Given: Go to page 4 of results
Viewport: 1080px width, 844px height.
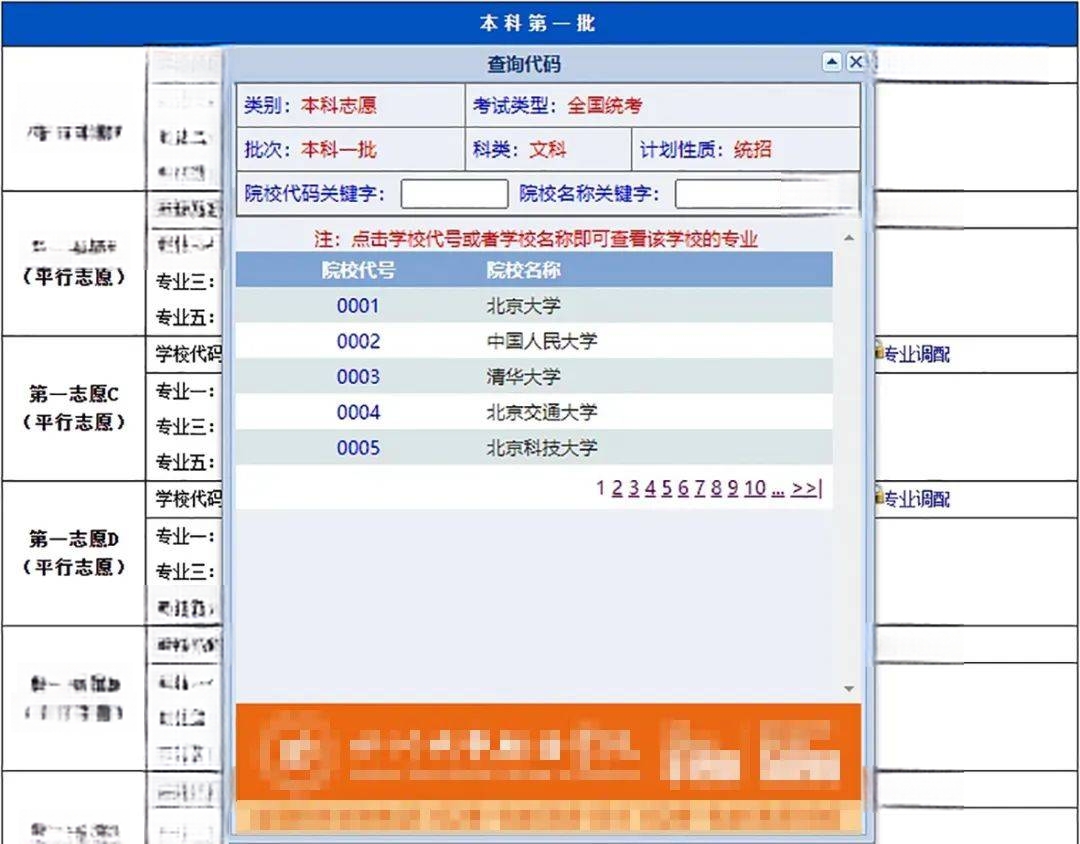Looking at the screenshot, I should click(x=650, y=488).
